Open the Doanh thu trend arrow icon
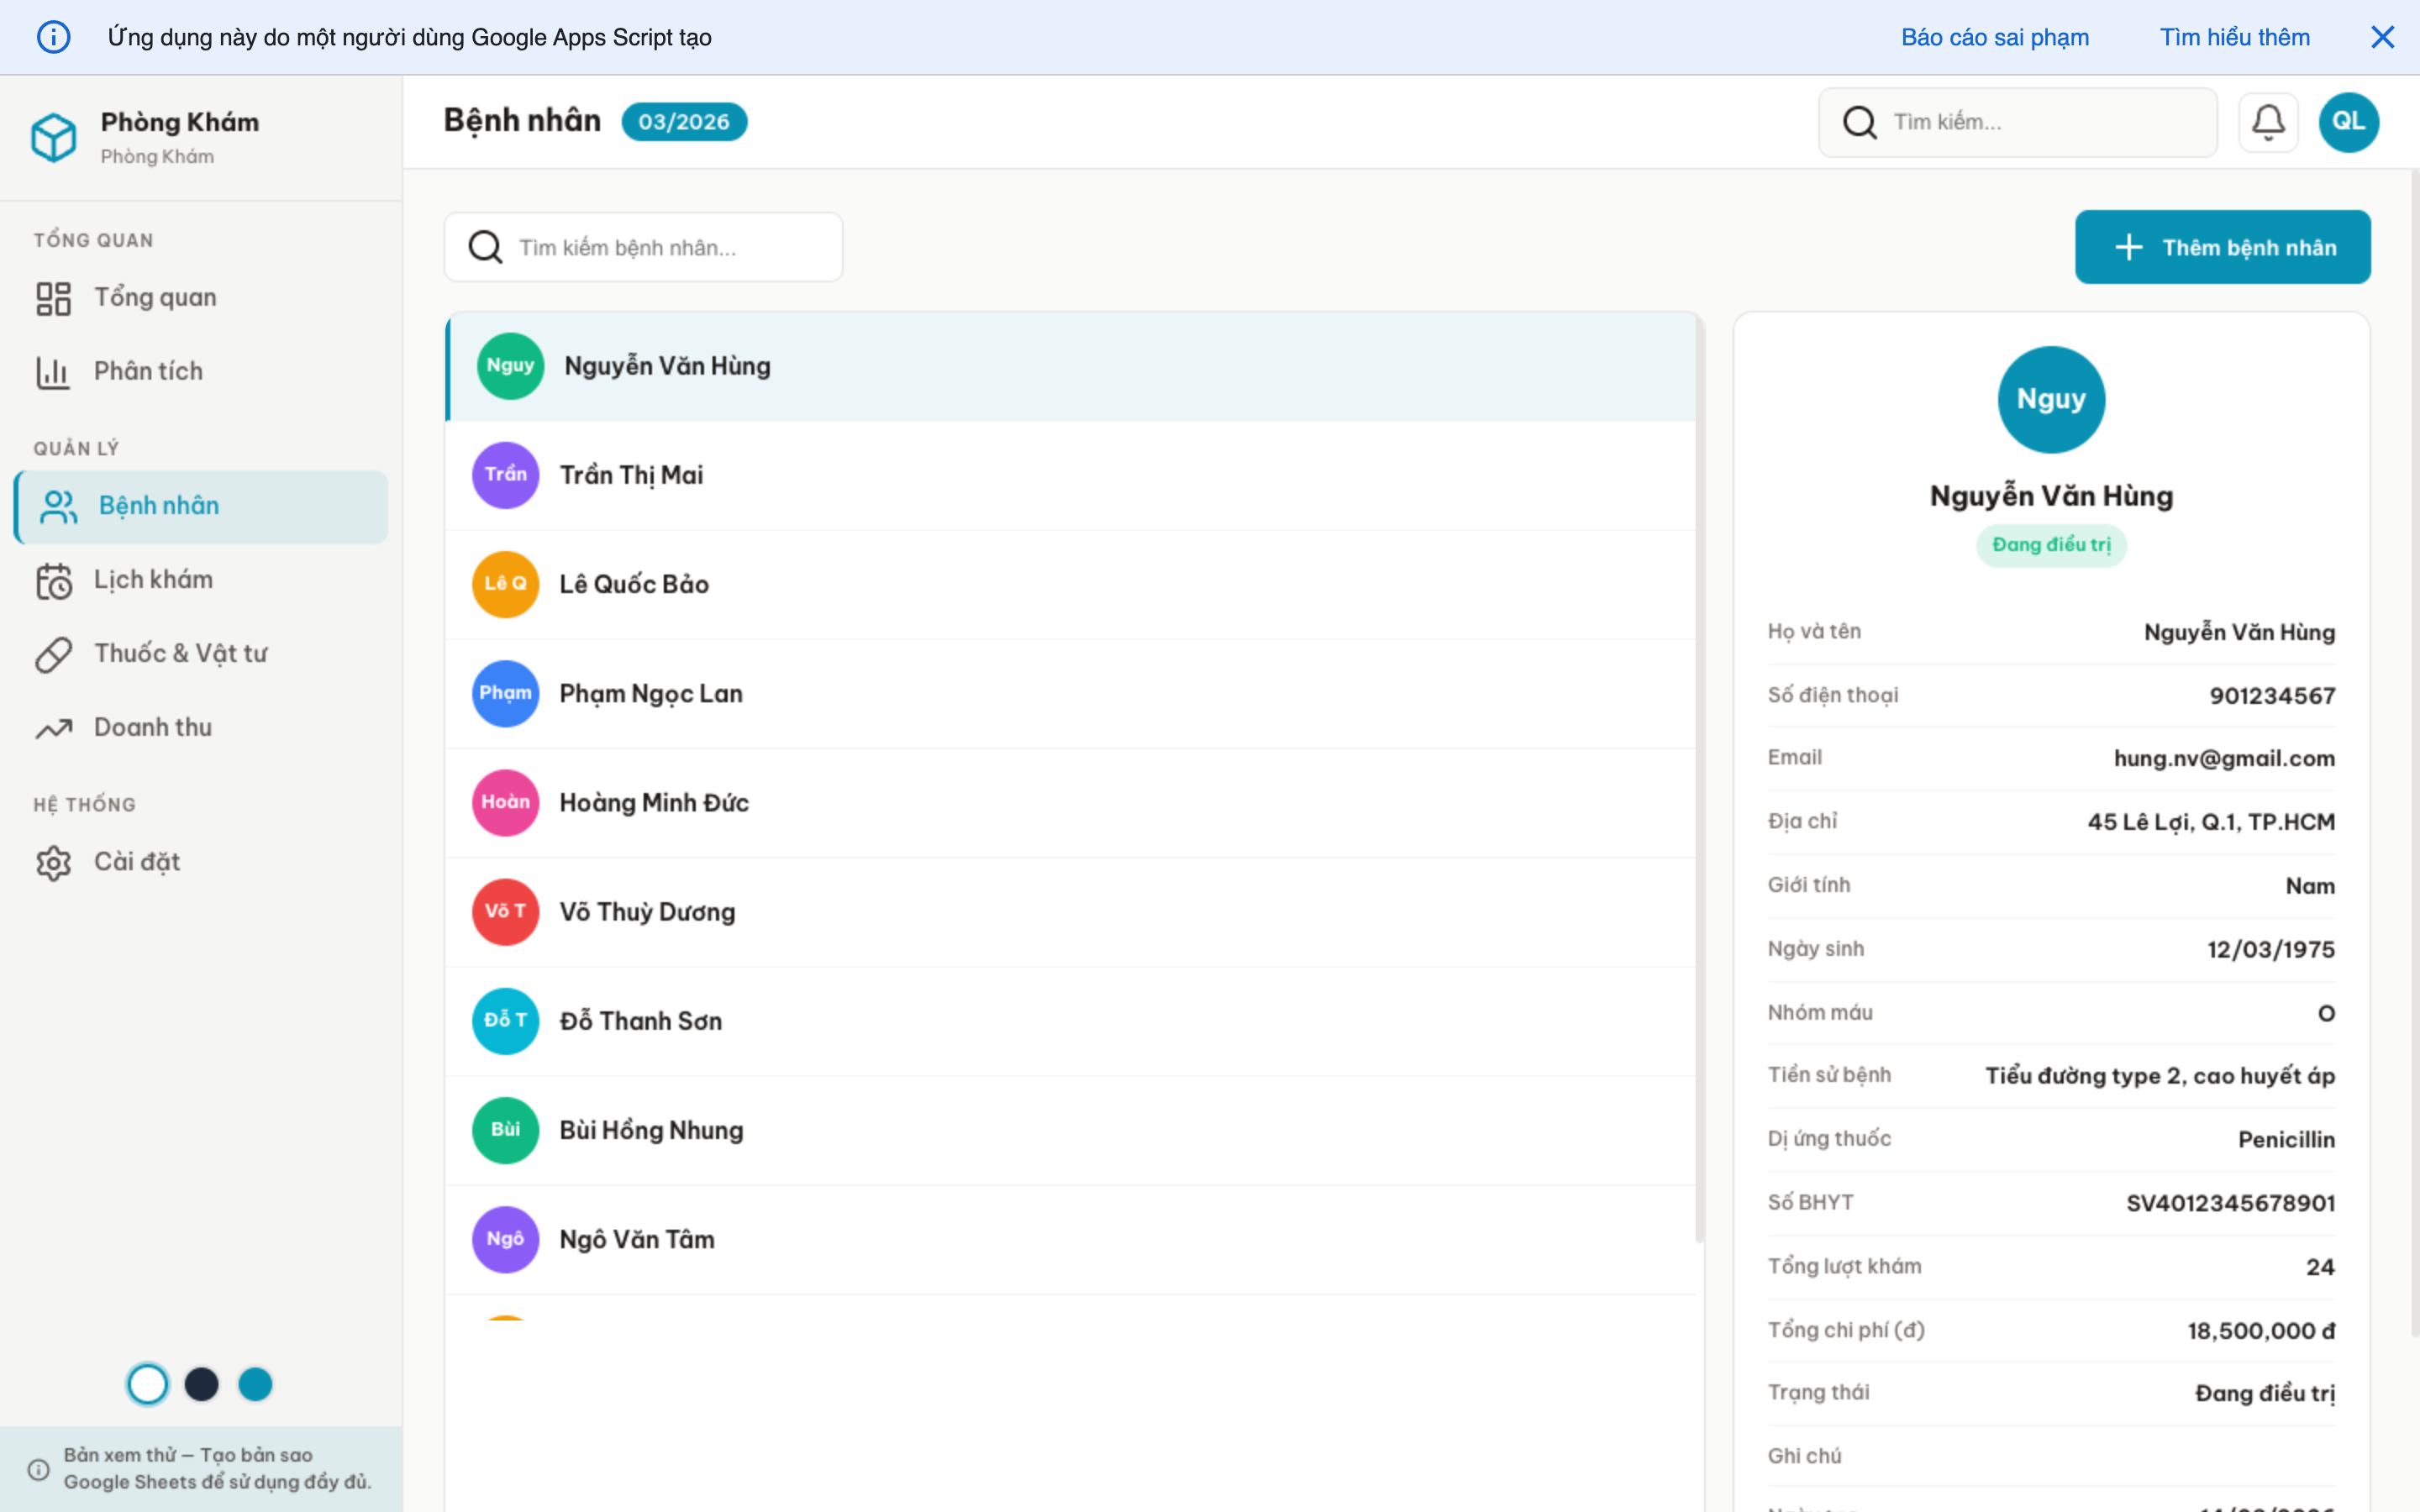This screenshot has height=1512, width=2420. [53, 727]
